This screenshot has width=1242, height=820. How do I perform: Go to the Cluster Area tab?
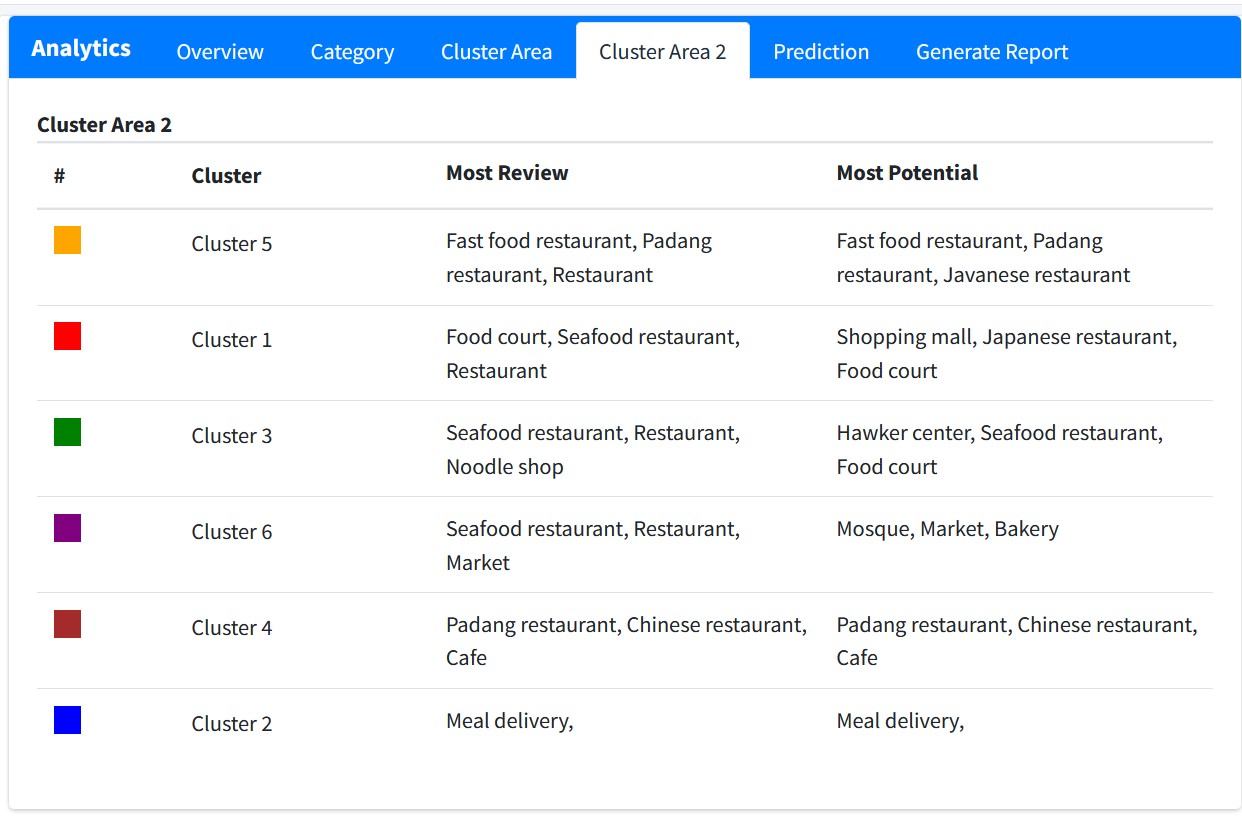[496, 52]
